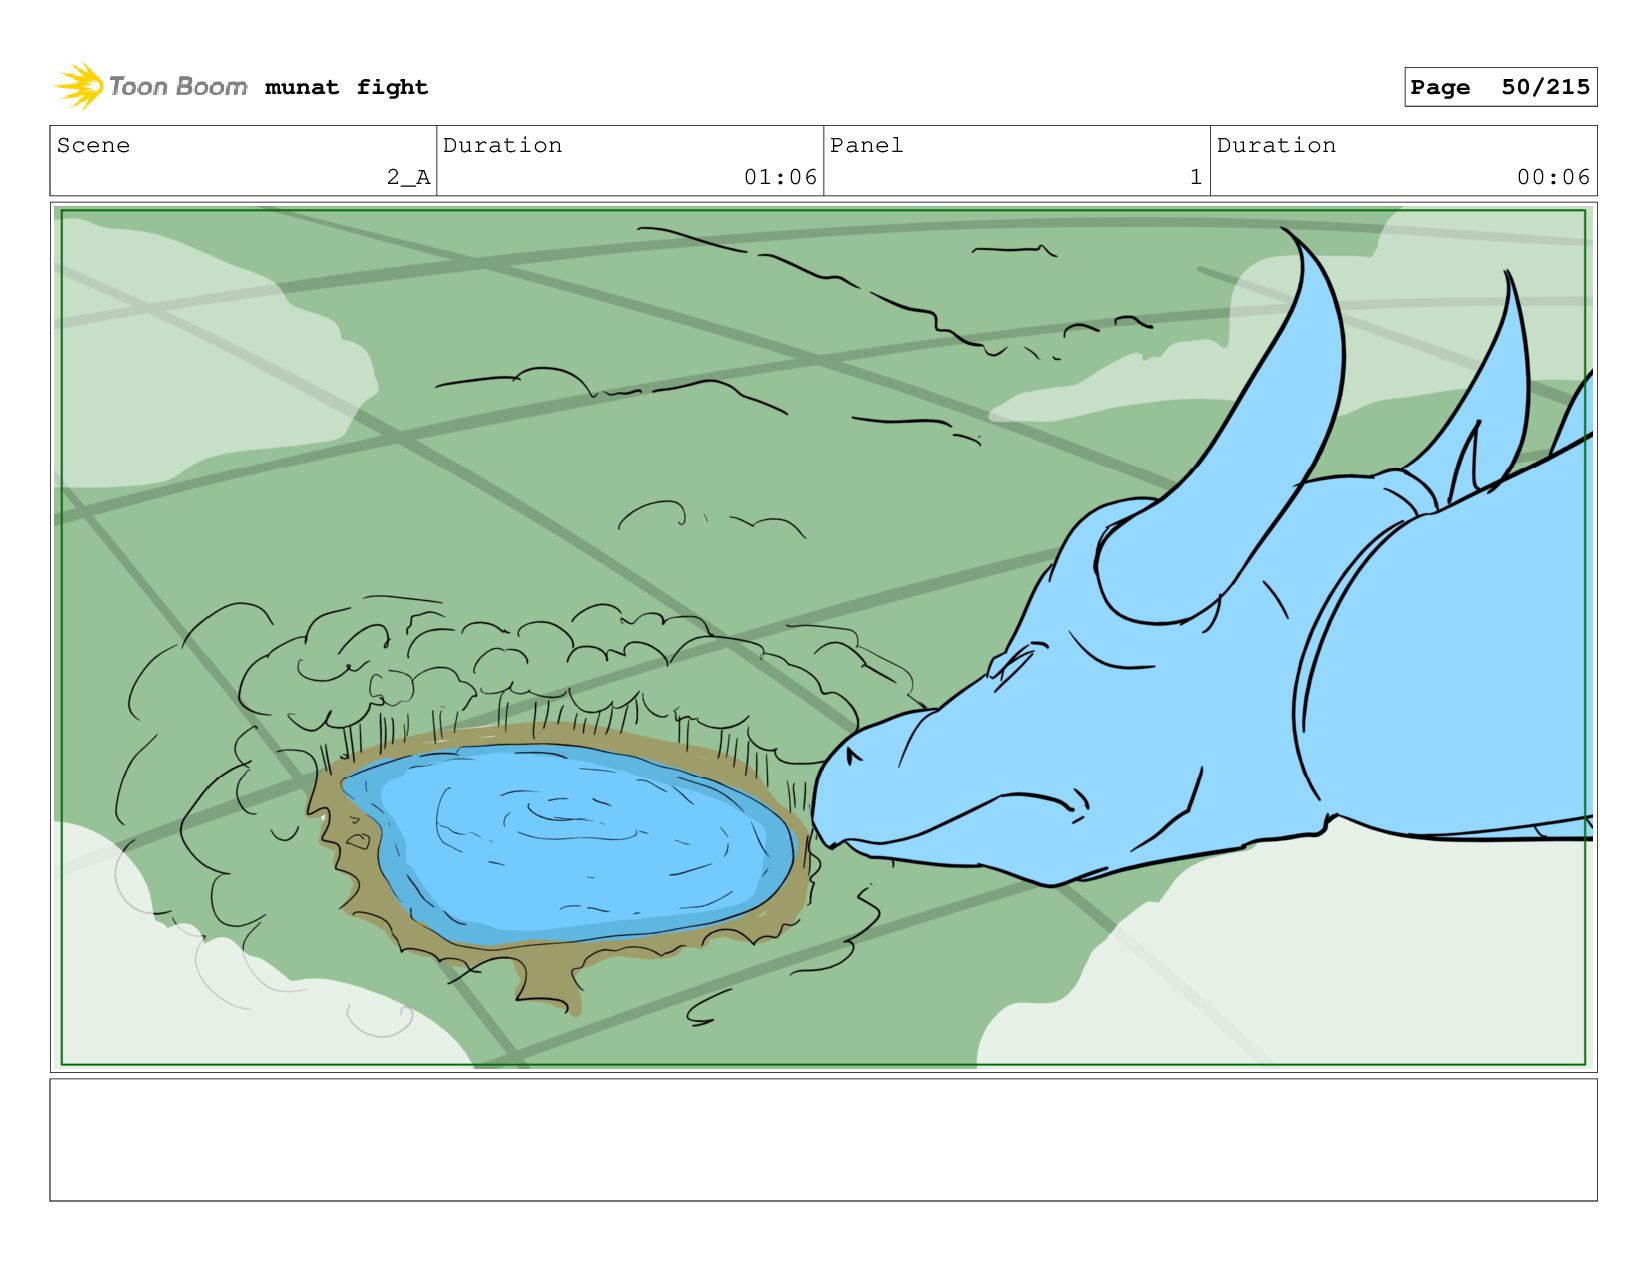This screenshot has width=1648, height=1276.
Task: Click the scene value '2_A'
Action: tap(408, 178)
